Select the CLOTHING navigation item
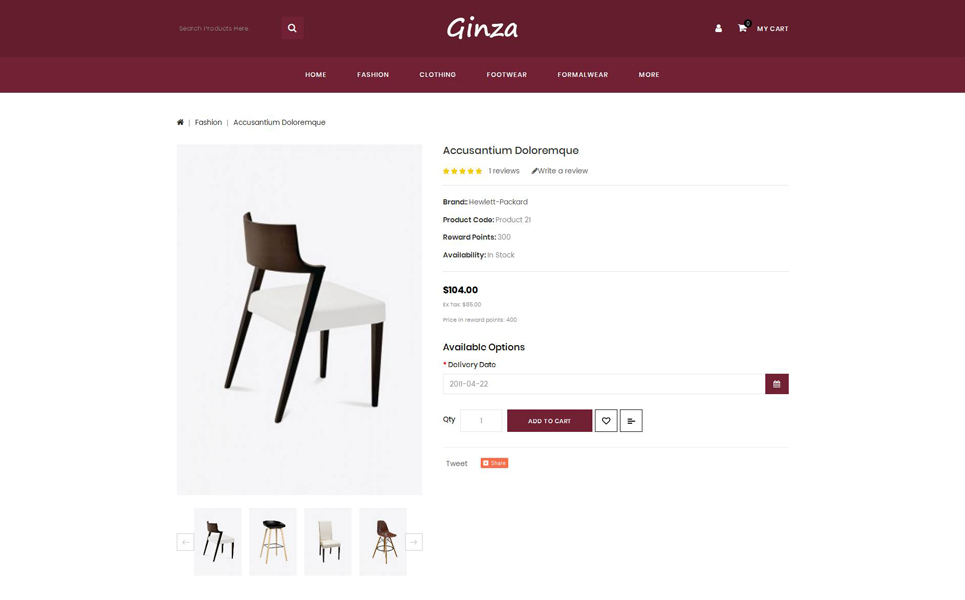The width and height of the screenshot is (965, 600). (x=438, y=74)
